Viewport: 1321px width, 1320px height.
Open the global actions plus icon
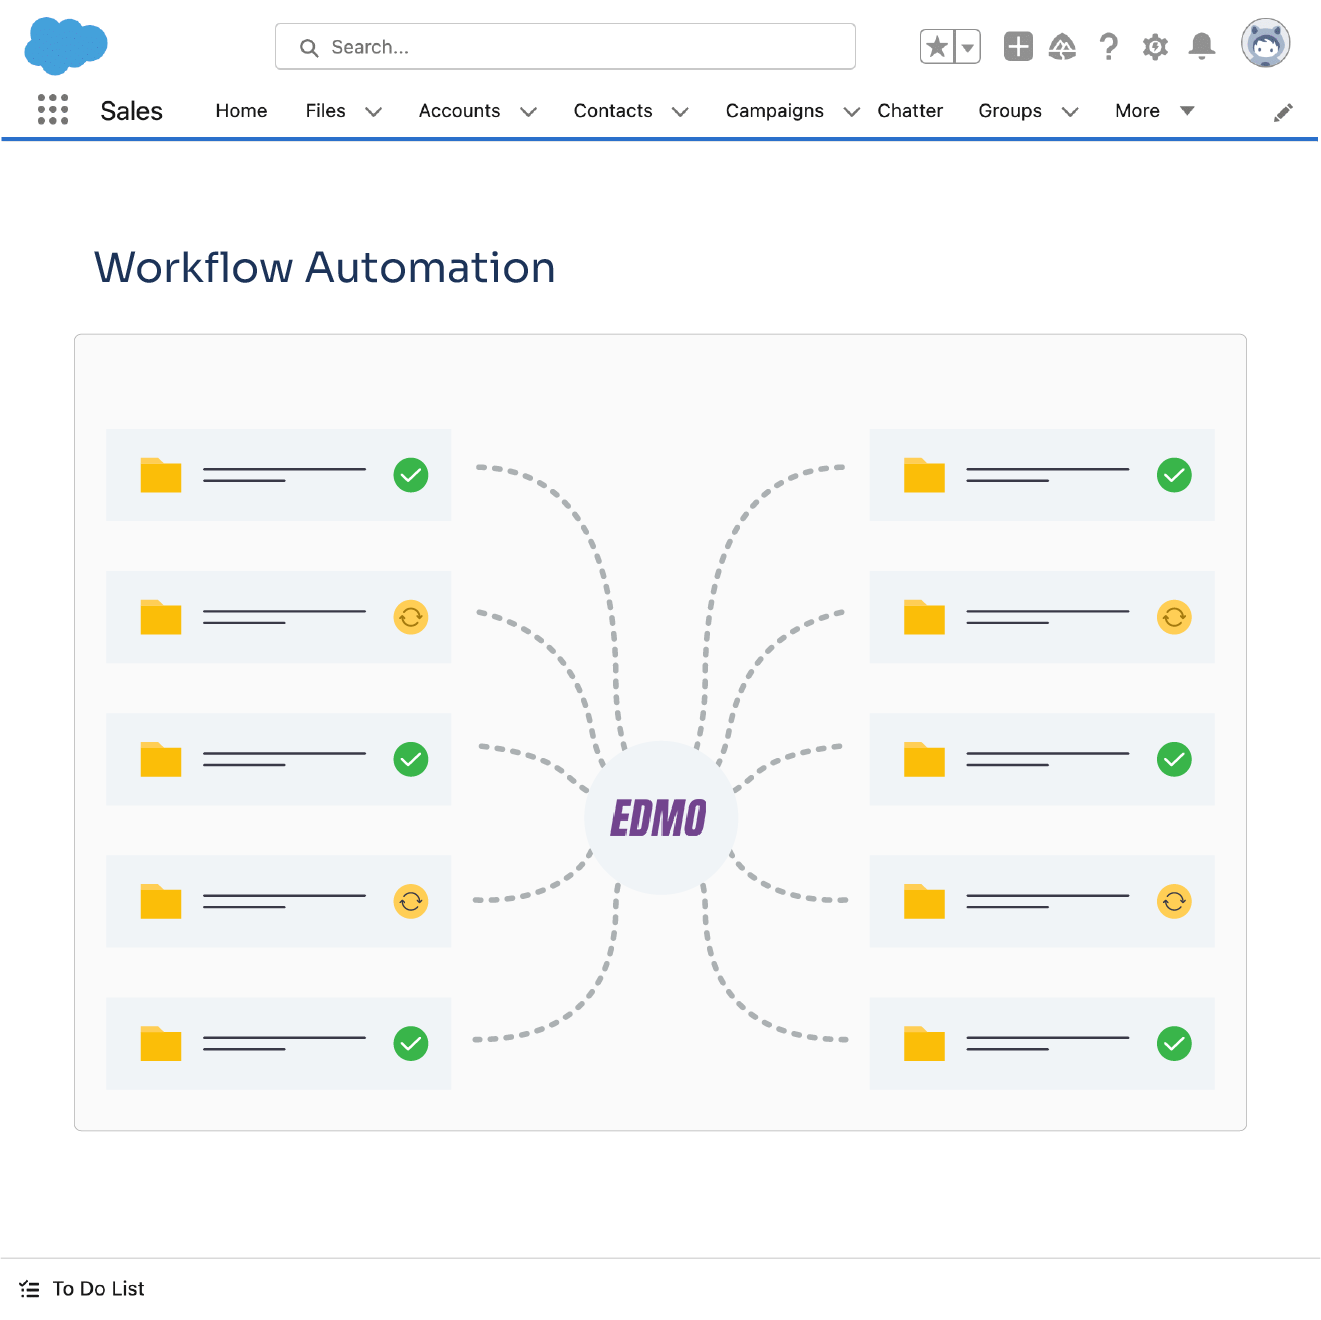[1018, 47]
